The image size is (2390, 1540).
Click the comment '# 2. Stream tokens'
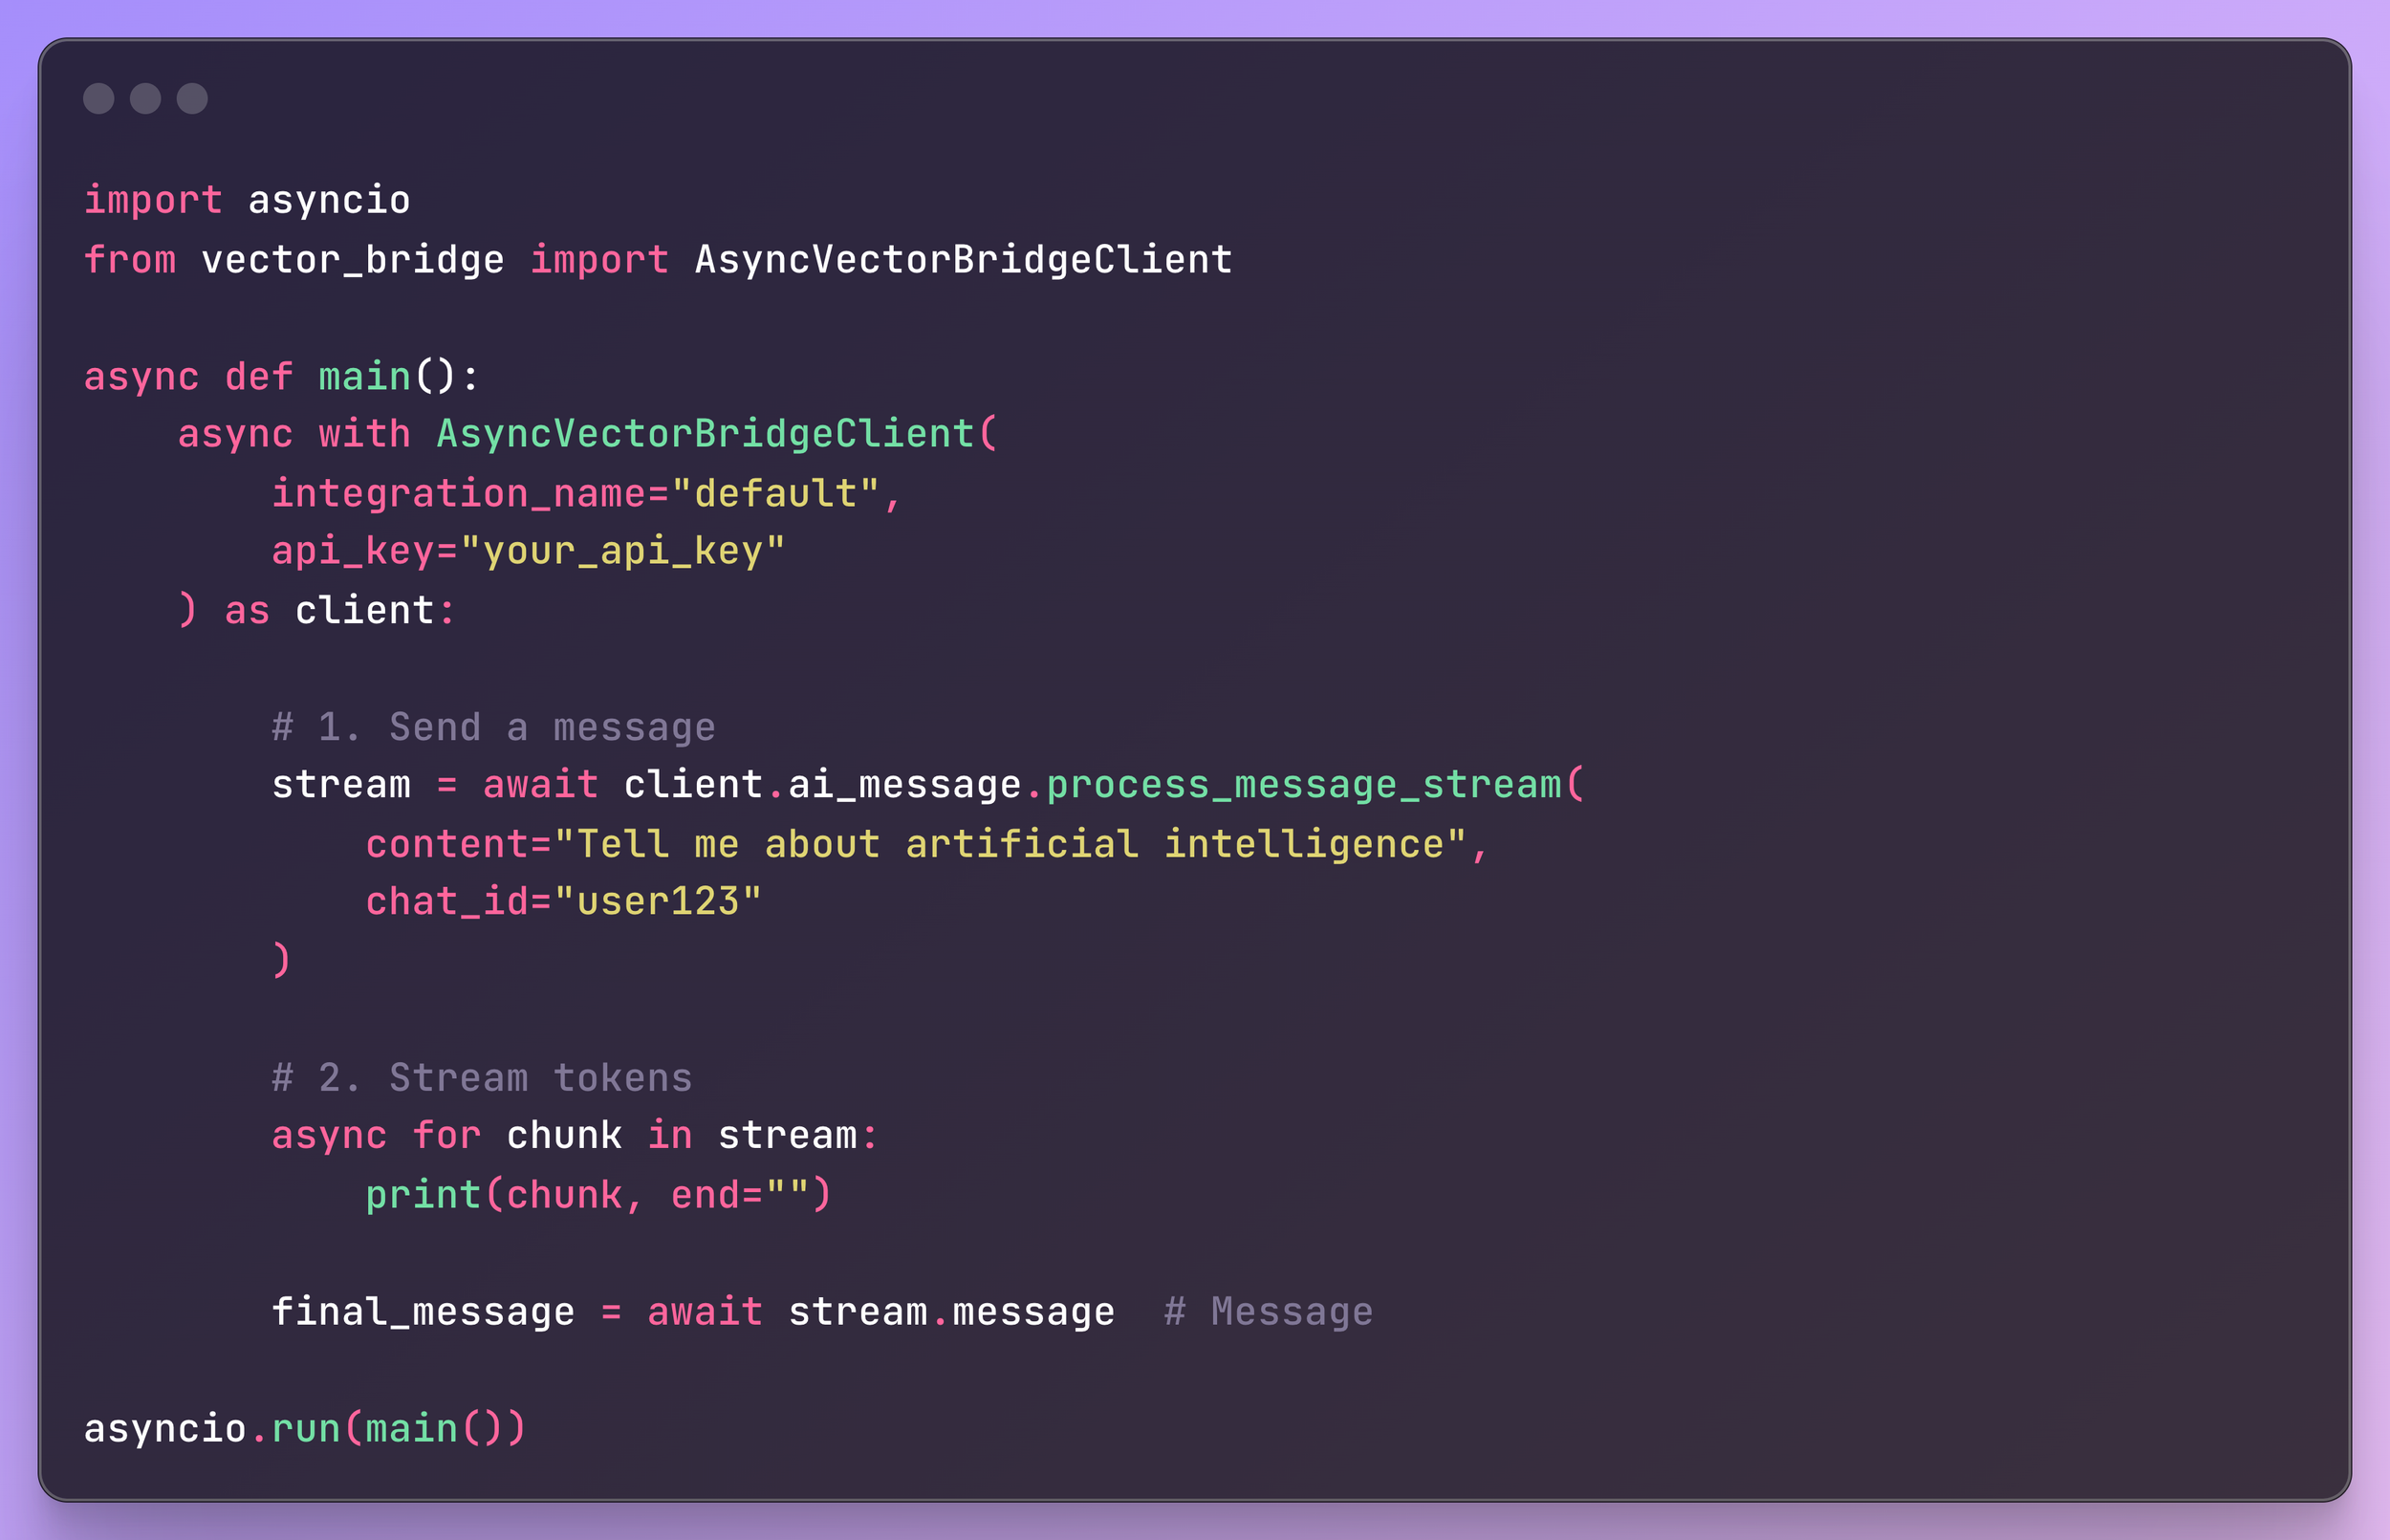coord(482,1078)
